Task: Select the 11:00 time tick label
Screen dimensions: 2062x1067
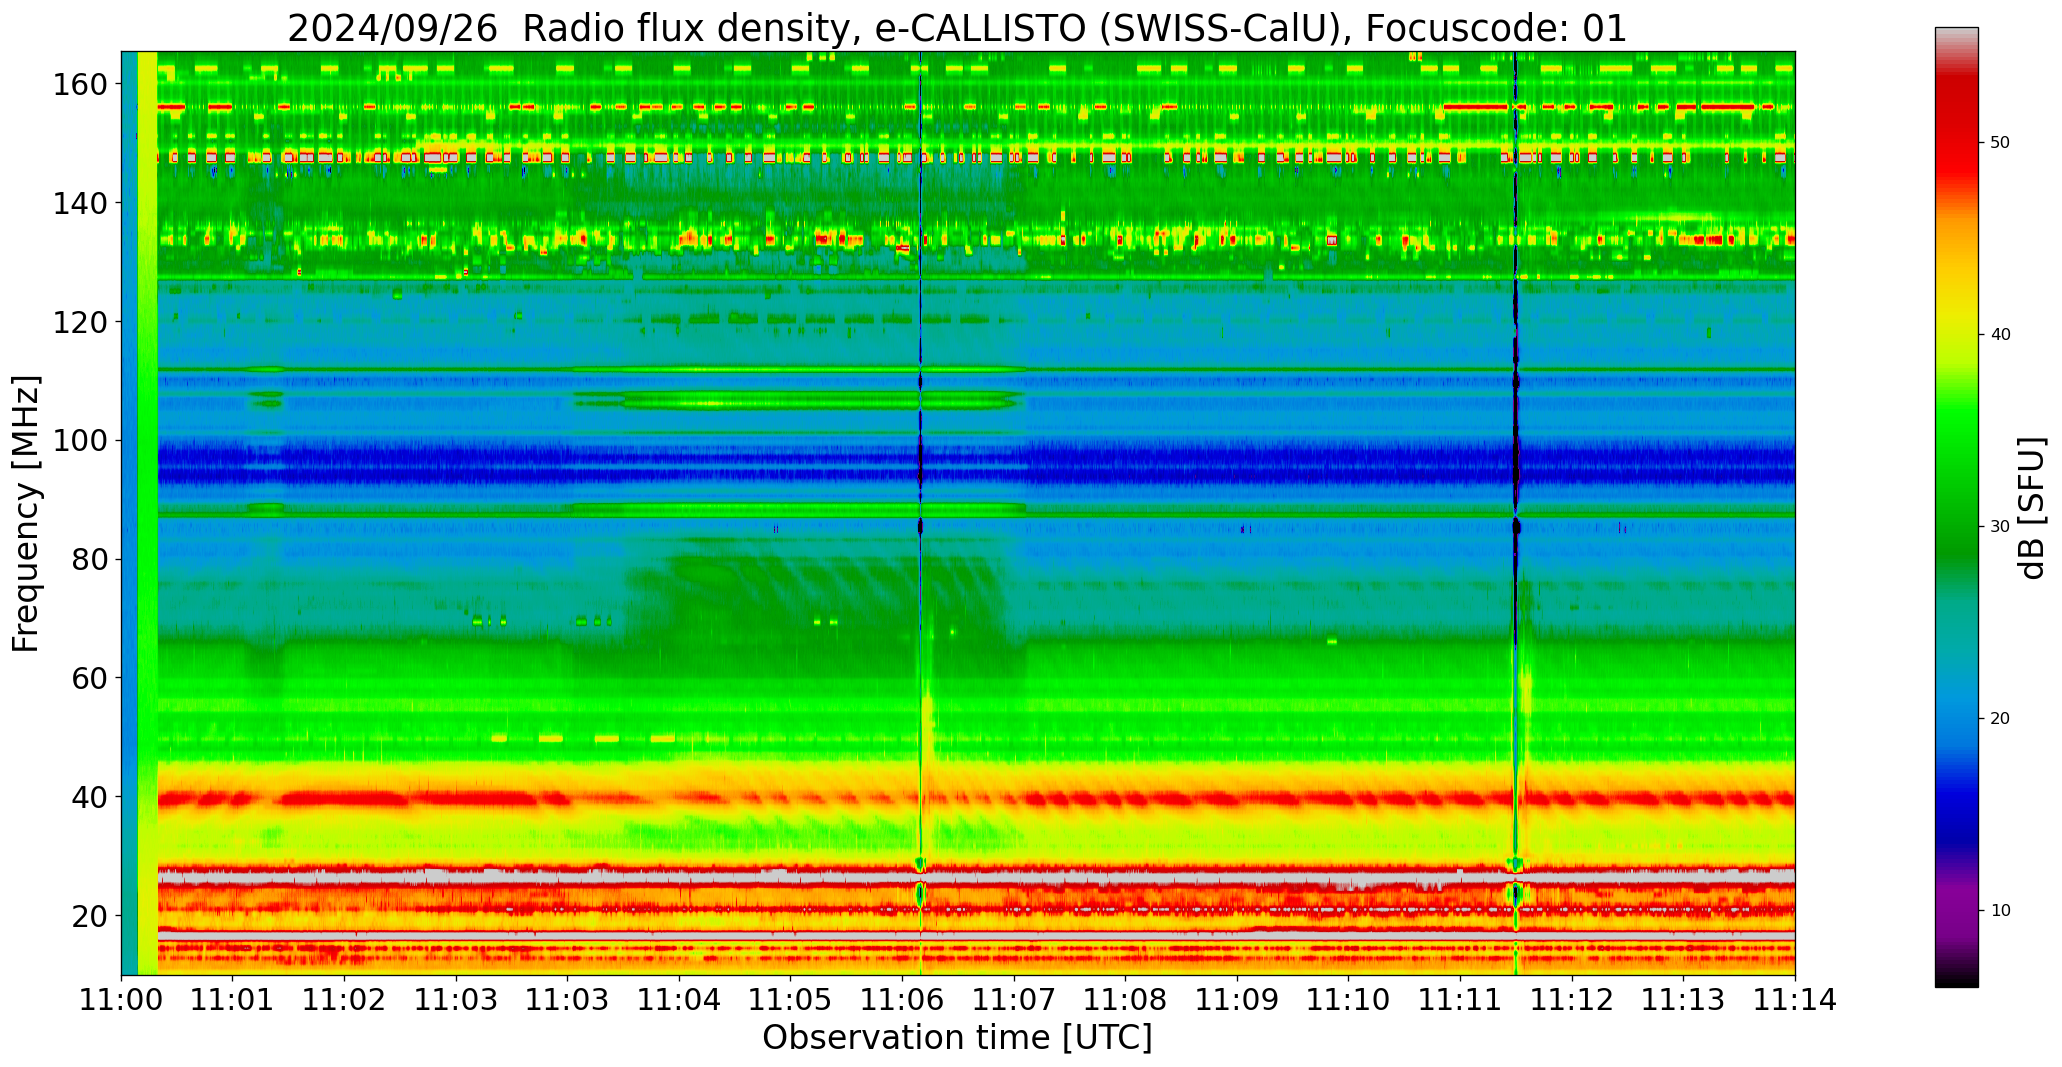Action: 122,1000
